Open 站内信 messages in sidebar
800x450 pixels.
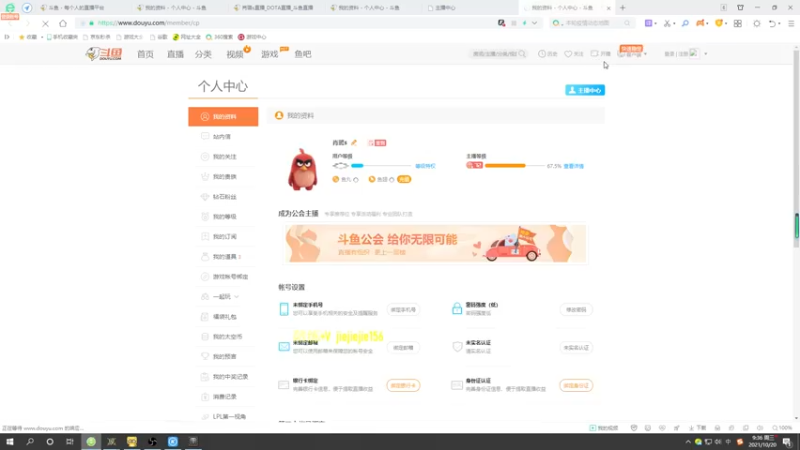pos(223,137)
